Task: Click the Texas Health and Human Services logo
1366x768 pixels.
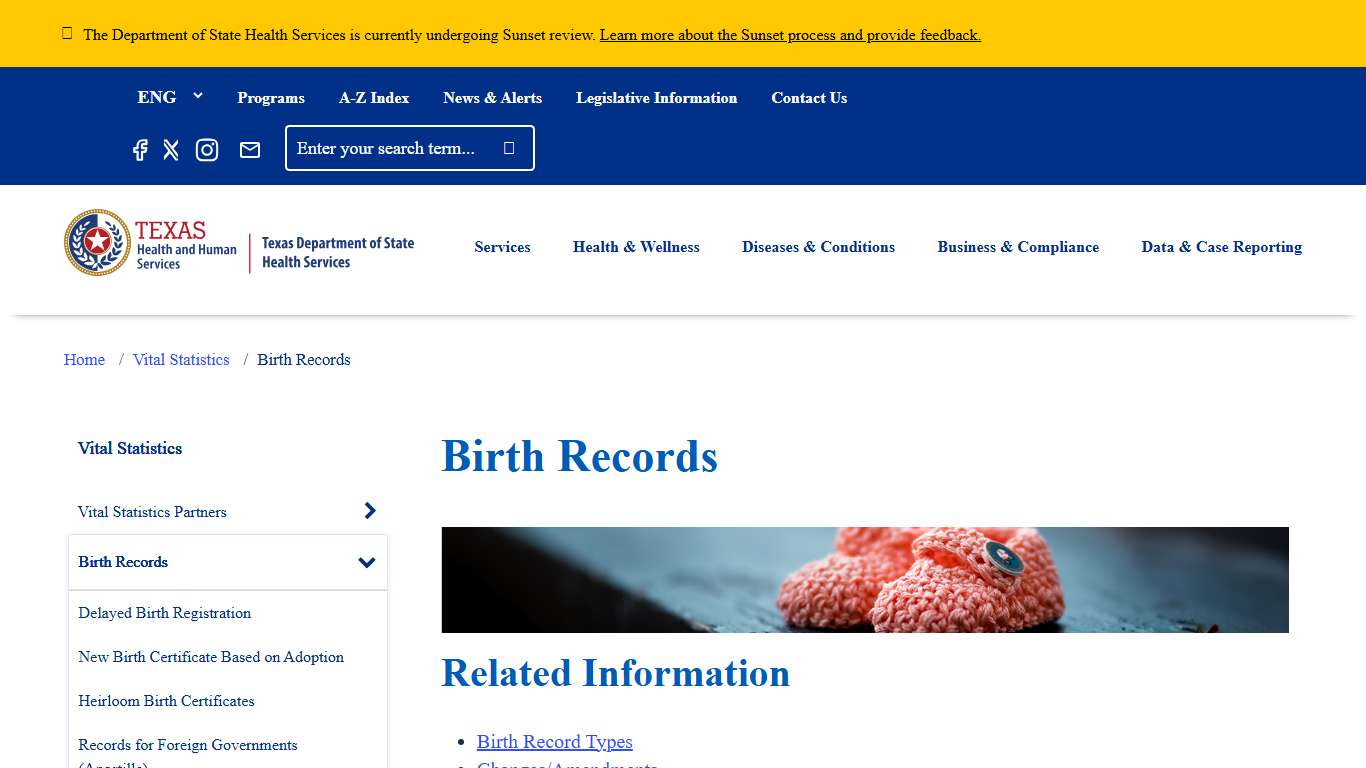Action: pos(150,241)
